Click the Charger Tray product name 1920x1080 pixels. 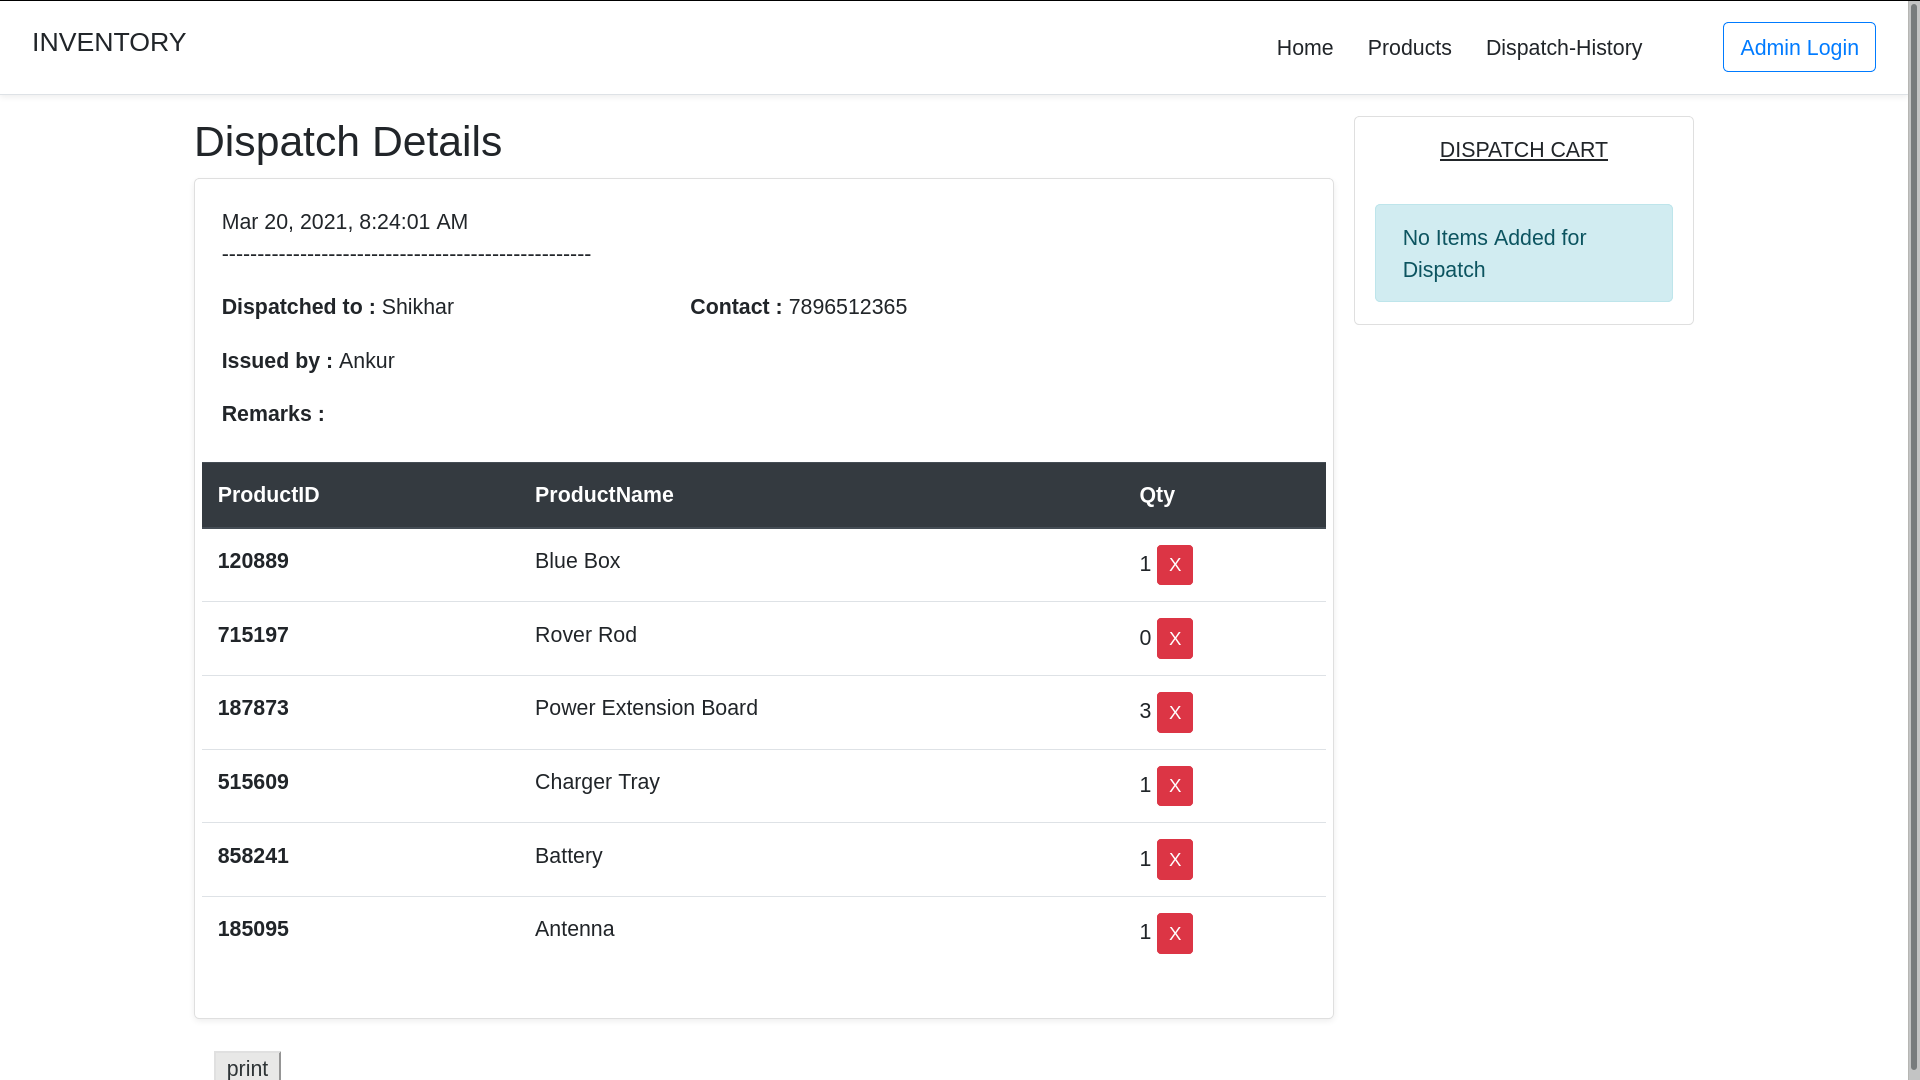(597, 782)
